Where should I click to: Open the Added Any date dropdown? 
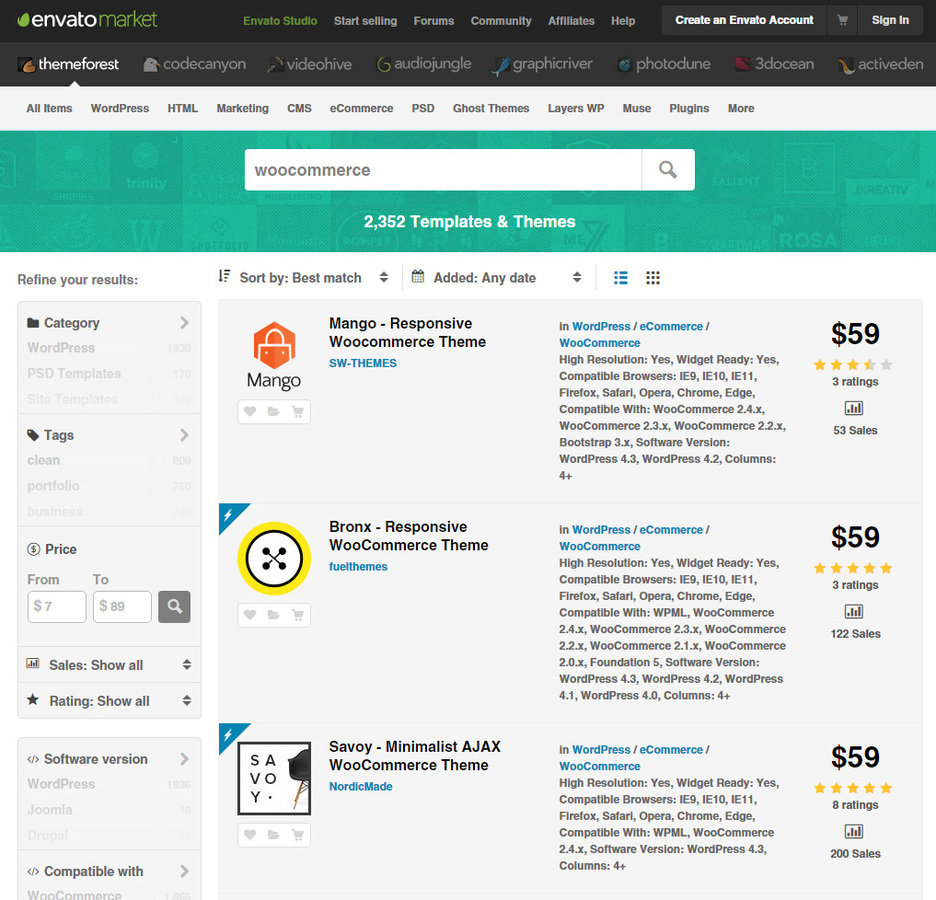(x=497, y=278)
